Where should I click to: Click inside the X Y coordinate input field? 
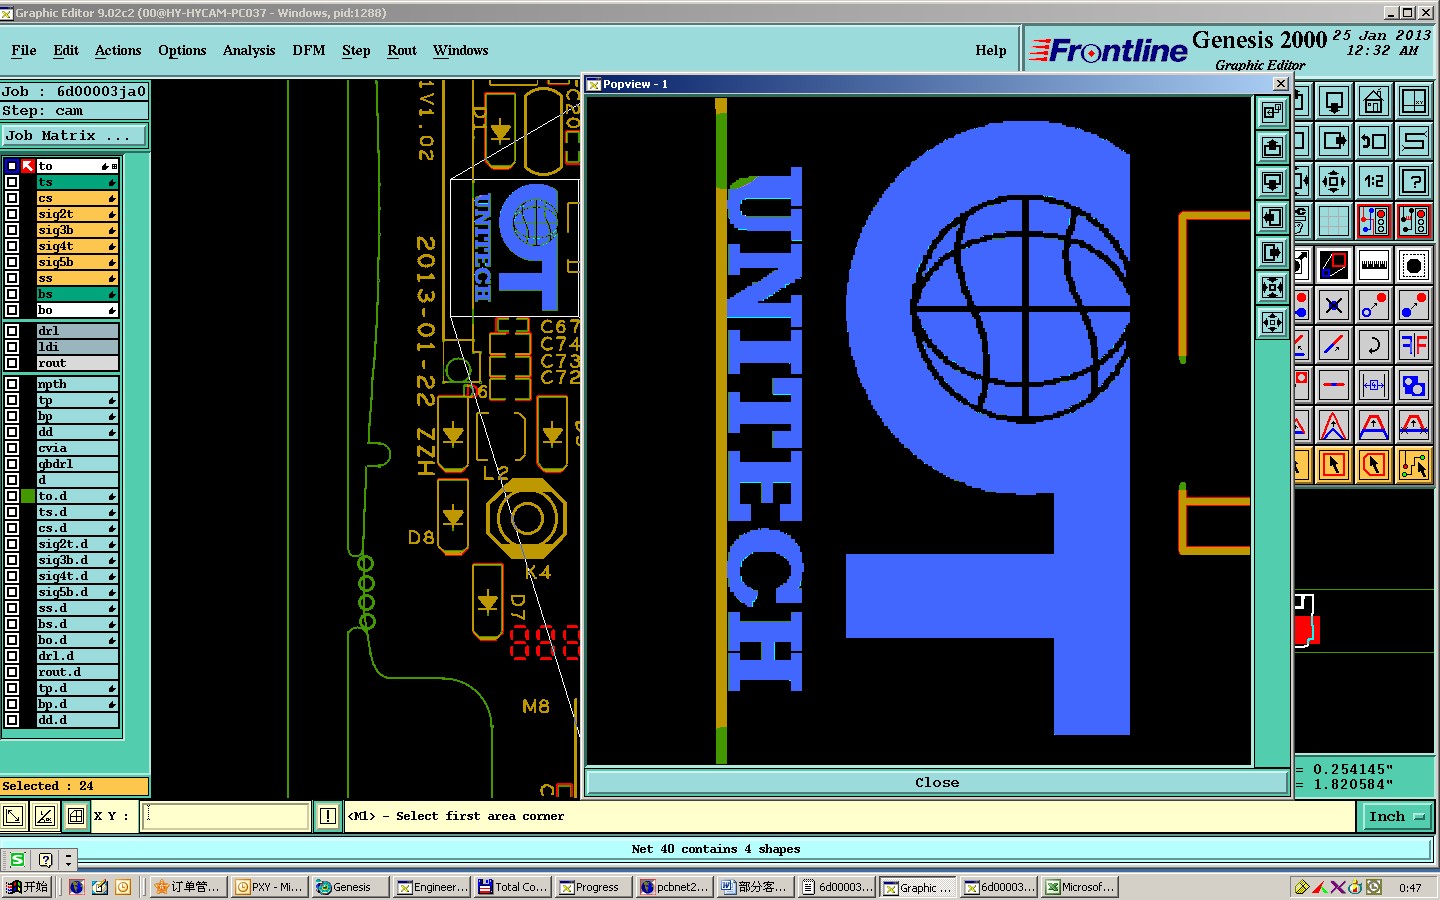(226, 816)
